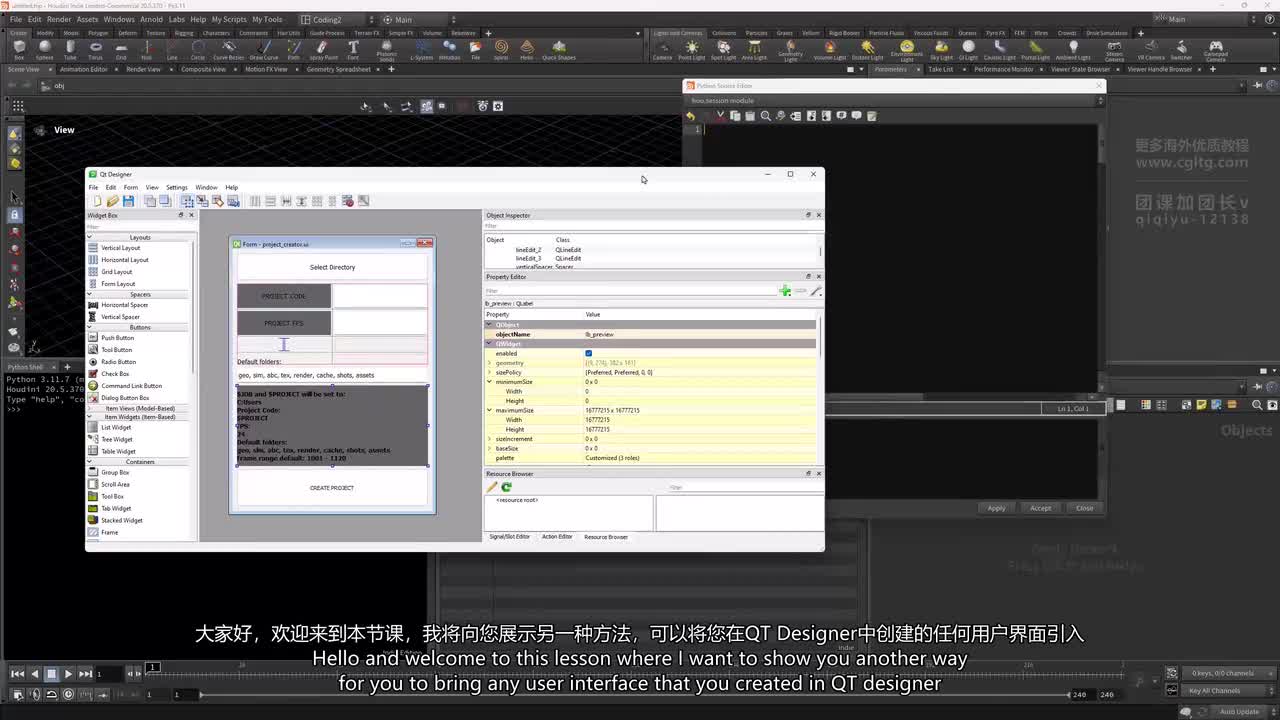
Task: Open the Rigid Bodies shelf tab
Action: [x=844, y=33]
